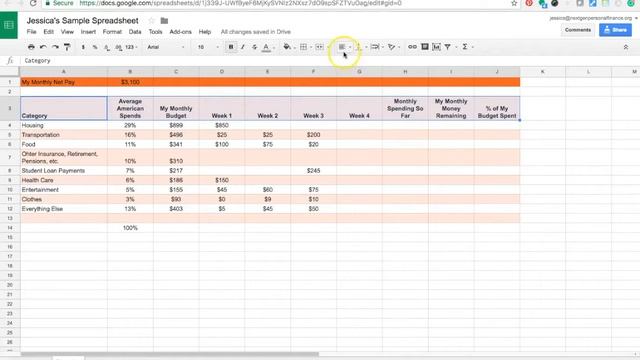Rename the title Jessica's Sample Spreadsheet
The image size is (640, 360).
click(82, 20)
